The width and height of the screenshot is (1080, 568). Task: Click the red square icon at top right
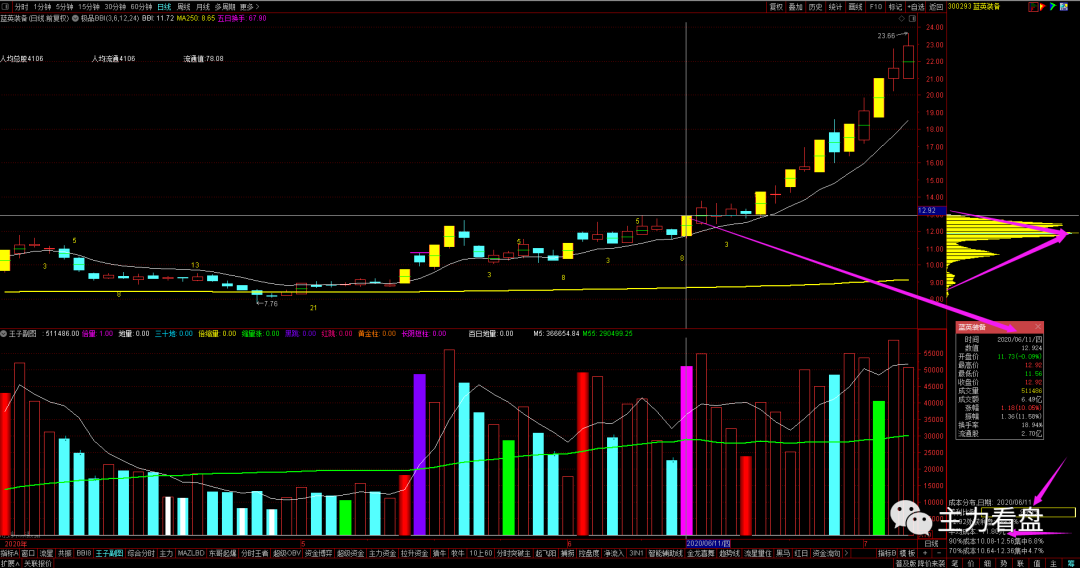click(x=1033, y=7)
